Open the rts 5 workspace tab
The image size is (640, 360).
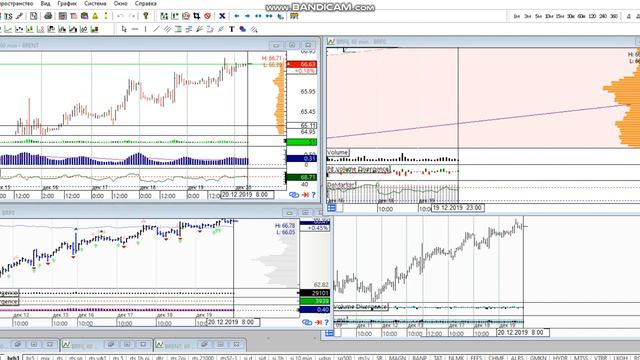[118, 358]
